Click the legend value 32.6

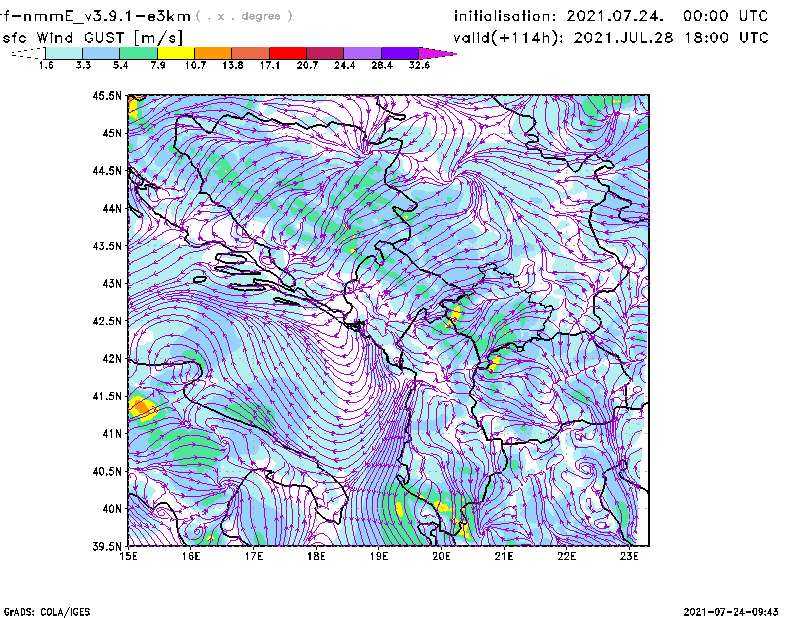click(419, 65)
